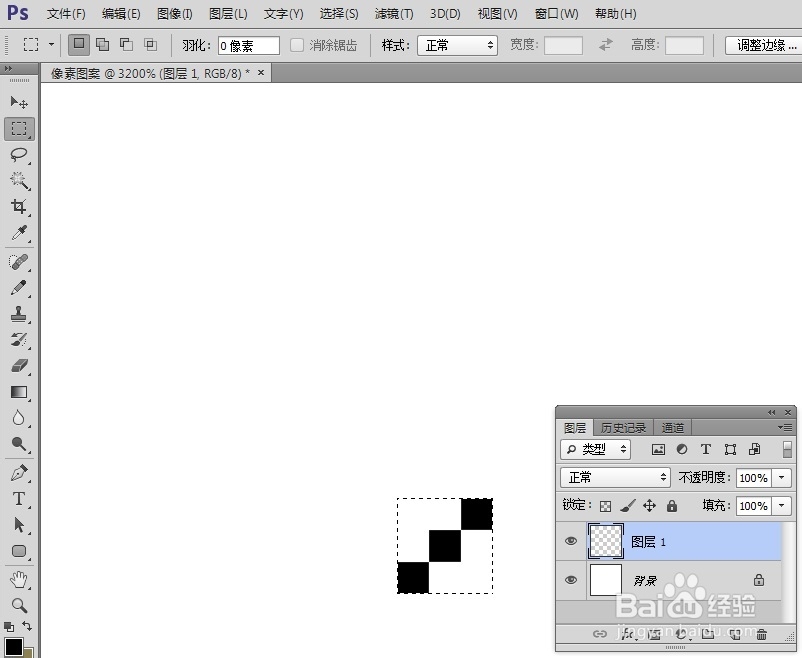Select the Move tool
Viewport: 802px width, 658px height.
point(20,102)
